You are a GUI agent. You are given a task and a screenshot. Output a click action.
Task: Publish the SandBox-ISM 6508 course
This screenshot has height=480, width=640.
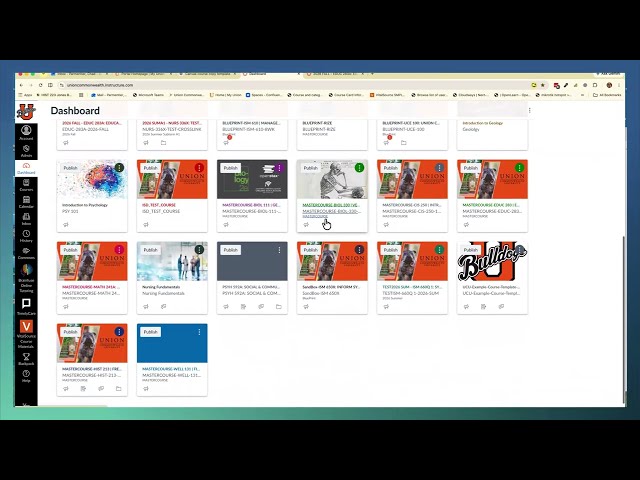pos(310,250)
